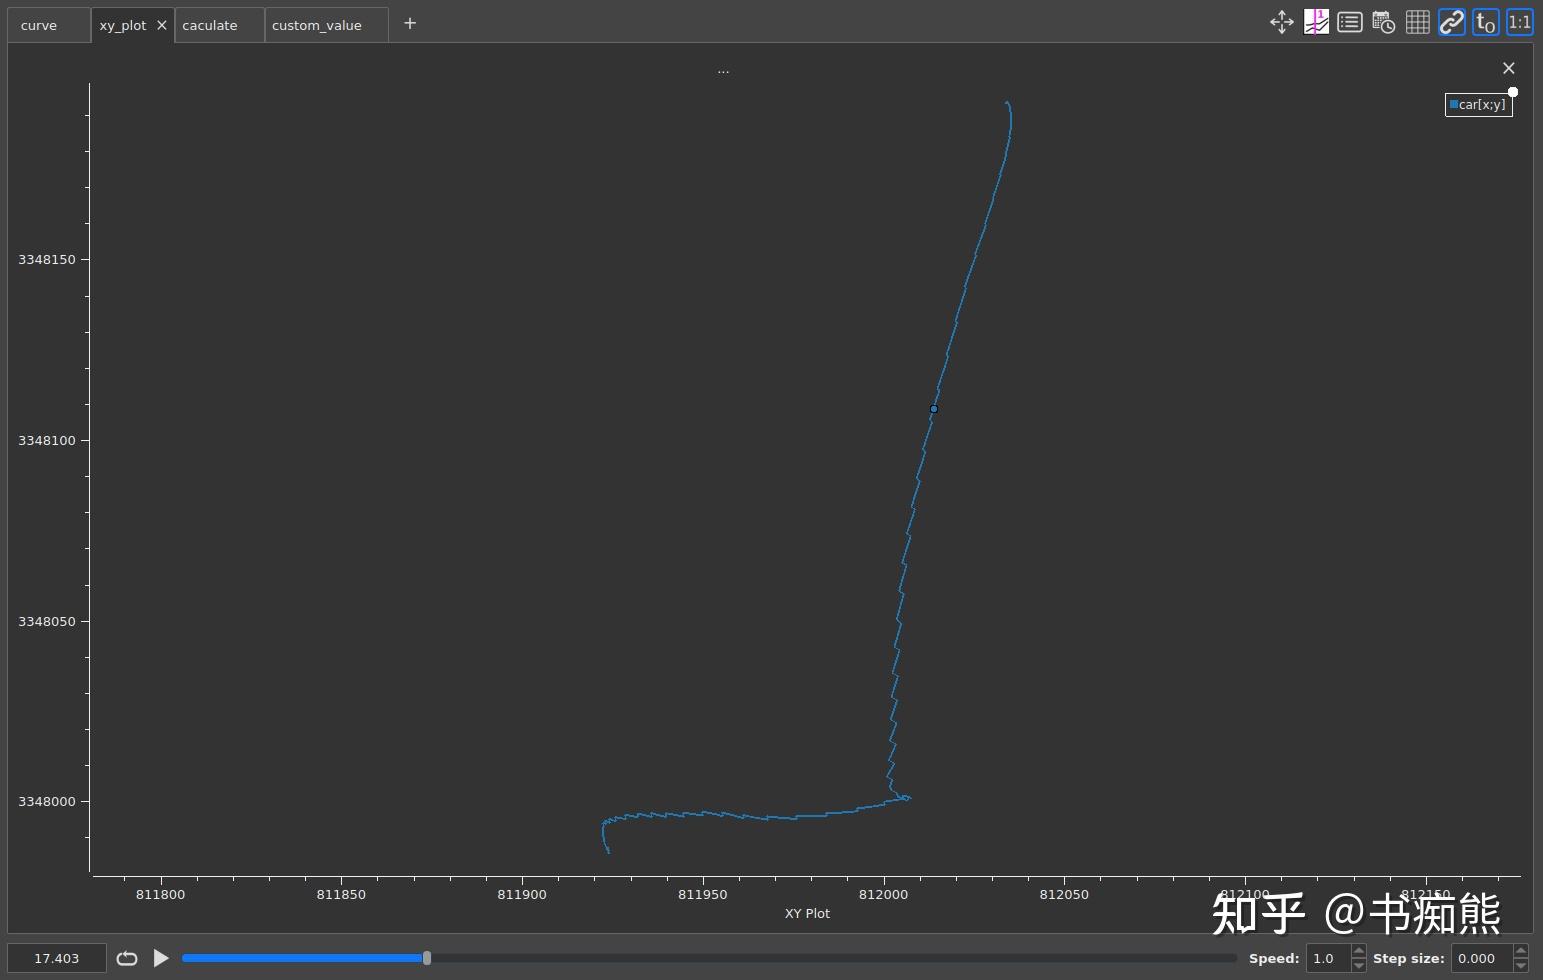Click the 1:1 ratio icon
Viewport: 1543px width, 980px height.
pyautogui.click(x=1519, y=22)
